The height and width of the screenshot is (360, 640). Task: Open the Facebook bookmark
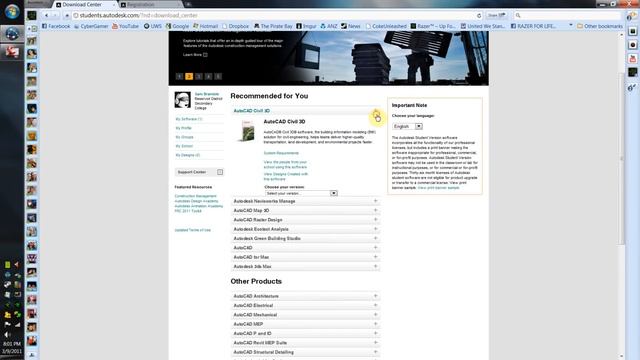56,26
